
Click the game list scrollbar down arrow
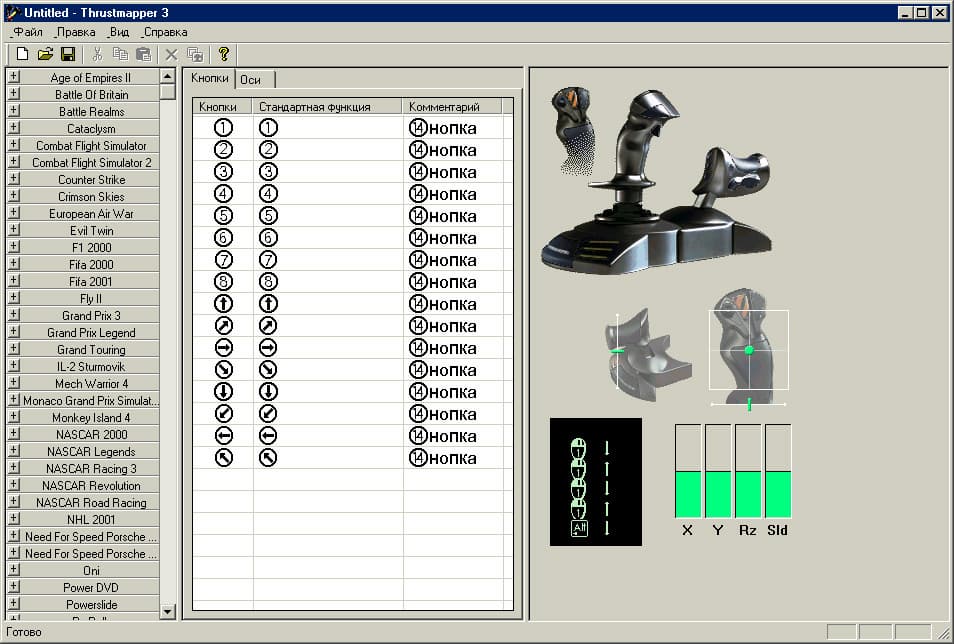pyautogui.click(x=167, y=611)
